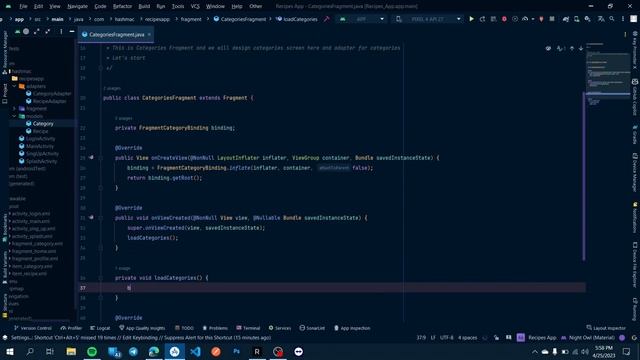
Task: Click Collapse All icon in project panel
Action: click(48, 31)
